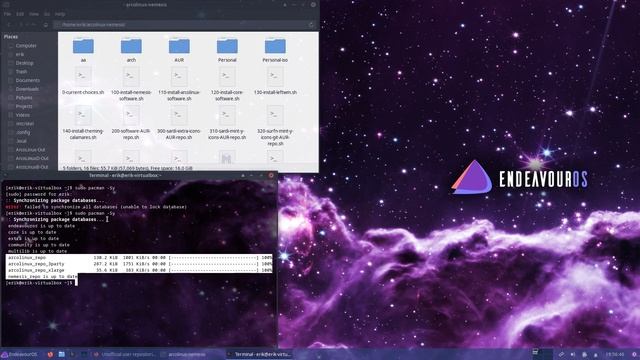Select the 110-install-arcolinux-software.sh script
Screen dimensions: 640x360
(179, 84)
